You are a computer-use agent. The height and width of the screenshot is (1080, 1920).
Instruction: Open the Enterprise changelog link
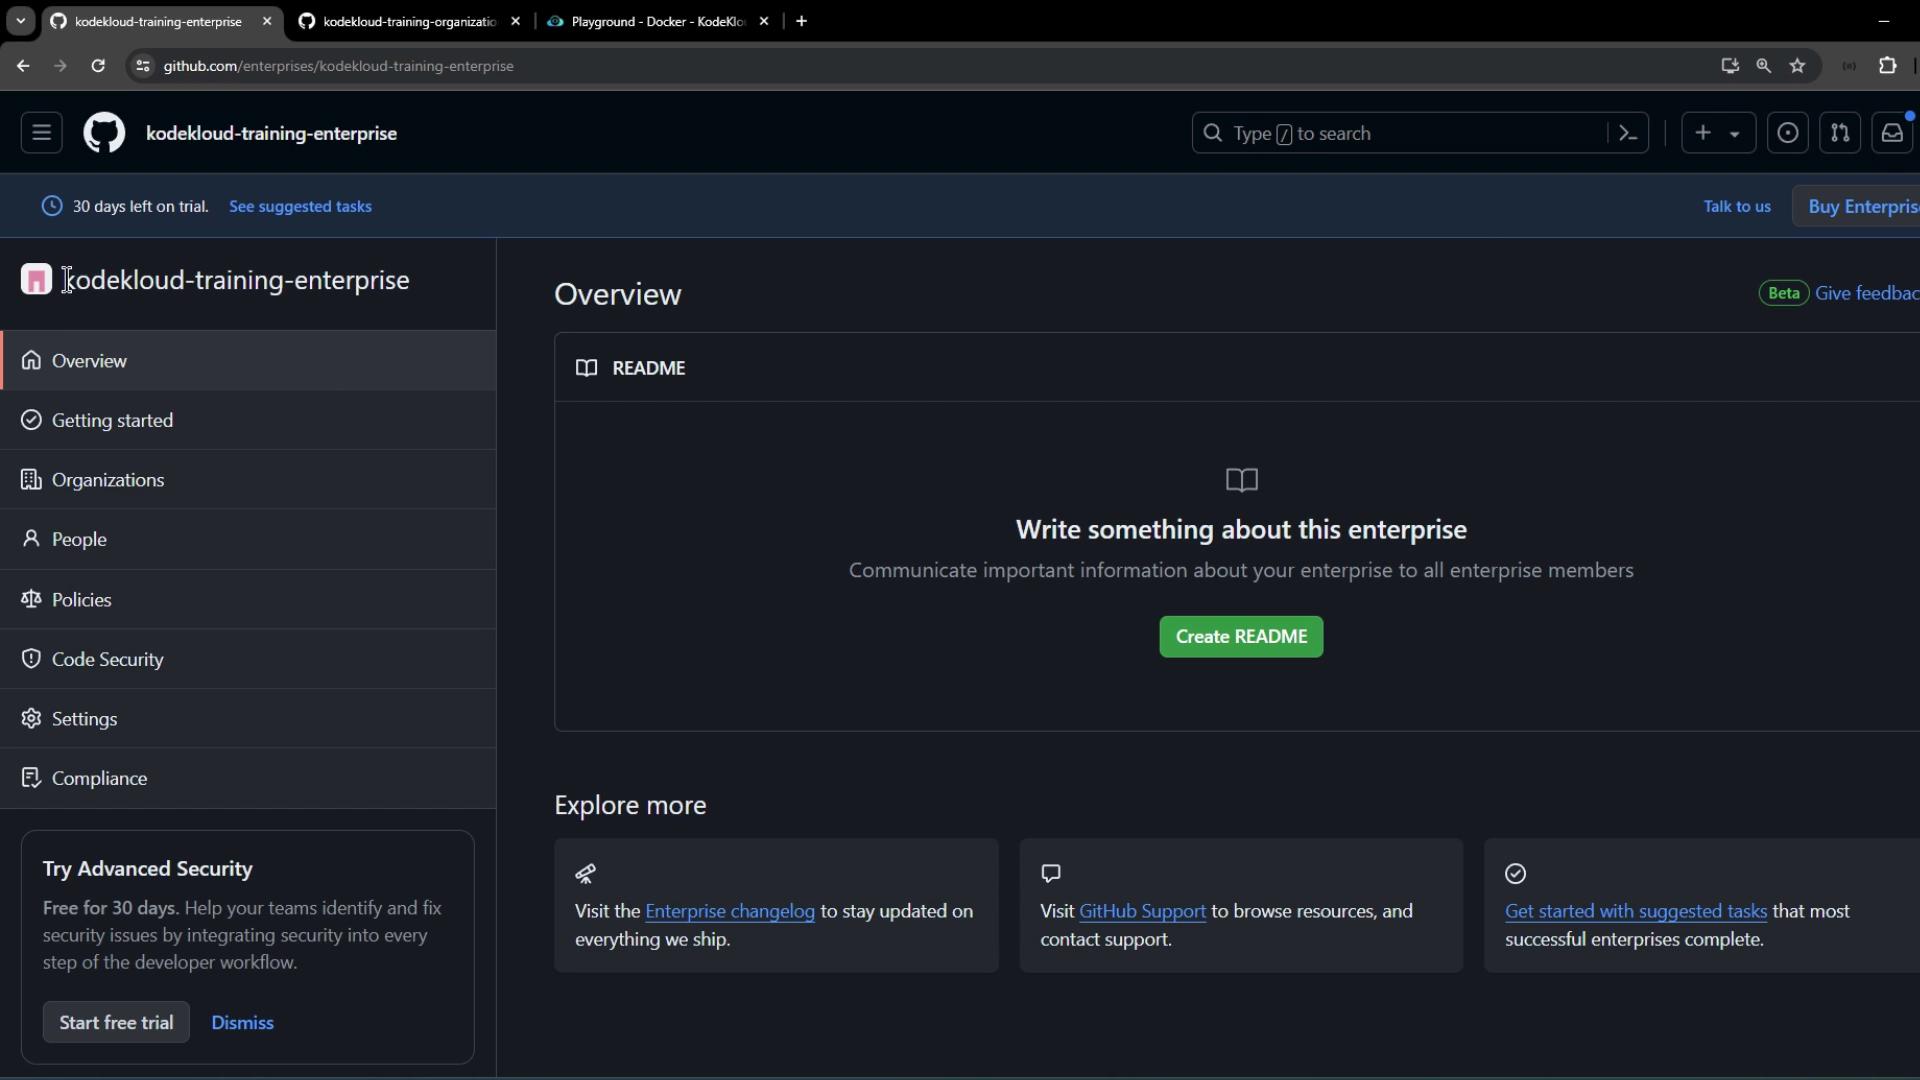(729, 911)
